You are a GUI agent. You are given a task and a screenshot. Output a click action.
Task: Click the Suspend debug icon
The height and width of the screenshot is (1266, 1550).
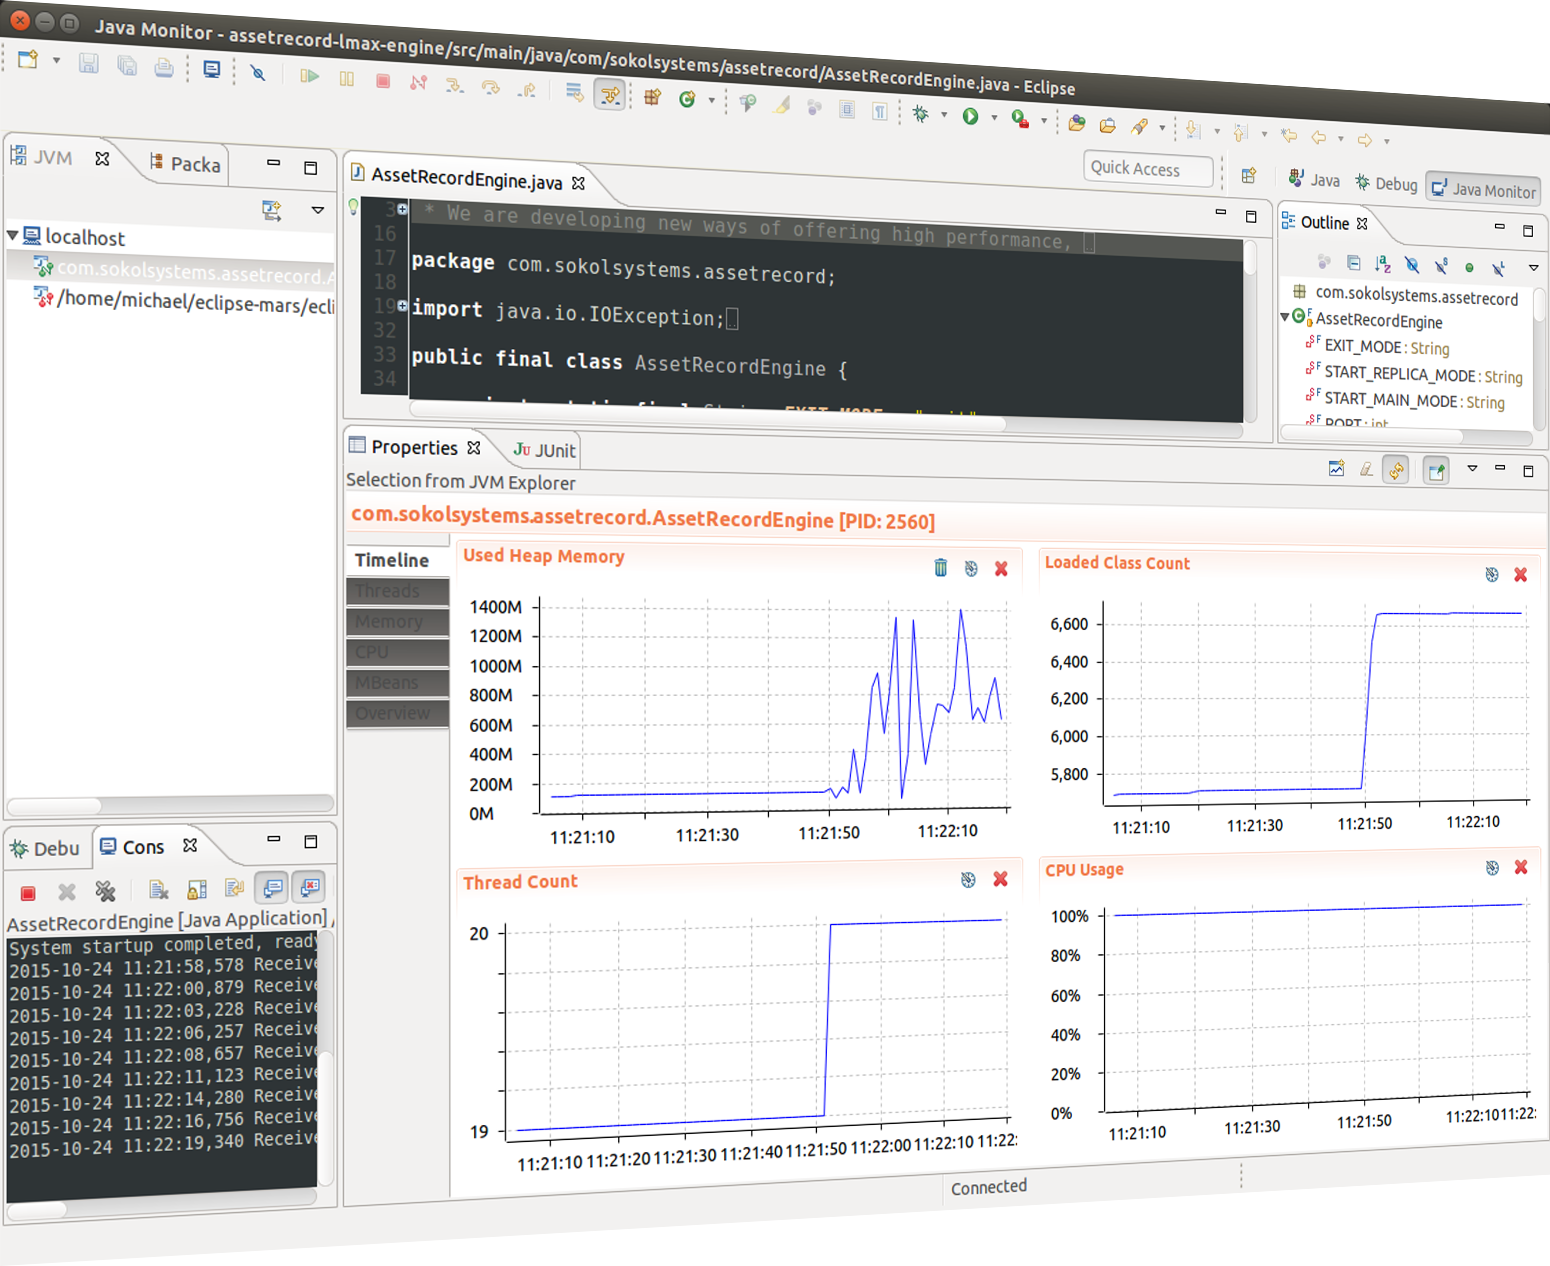pos(347,78)
